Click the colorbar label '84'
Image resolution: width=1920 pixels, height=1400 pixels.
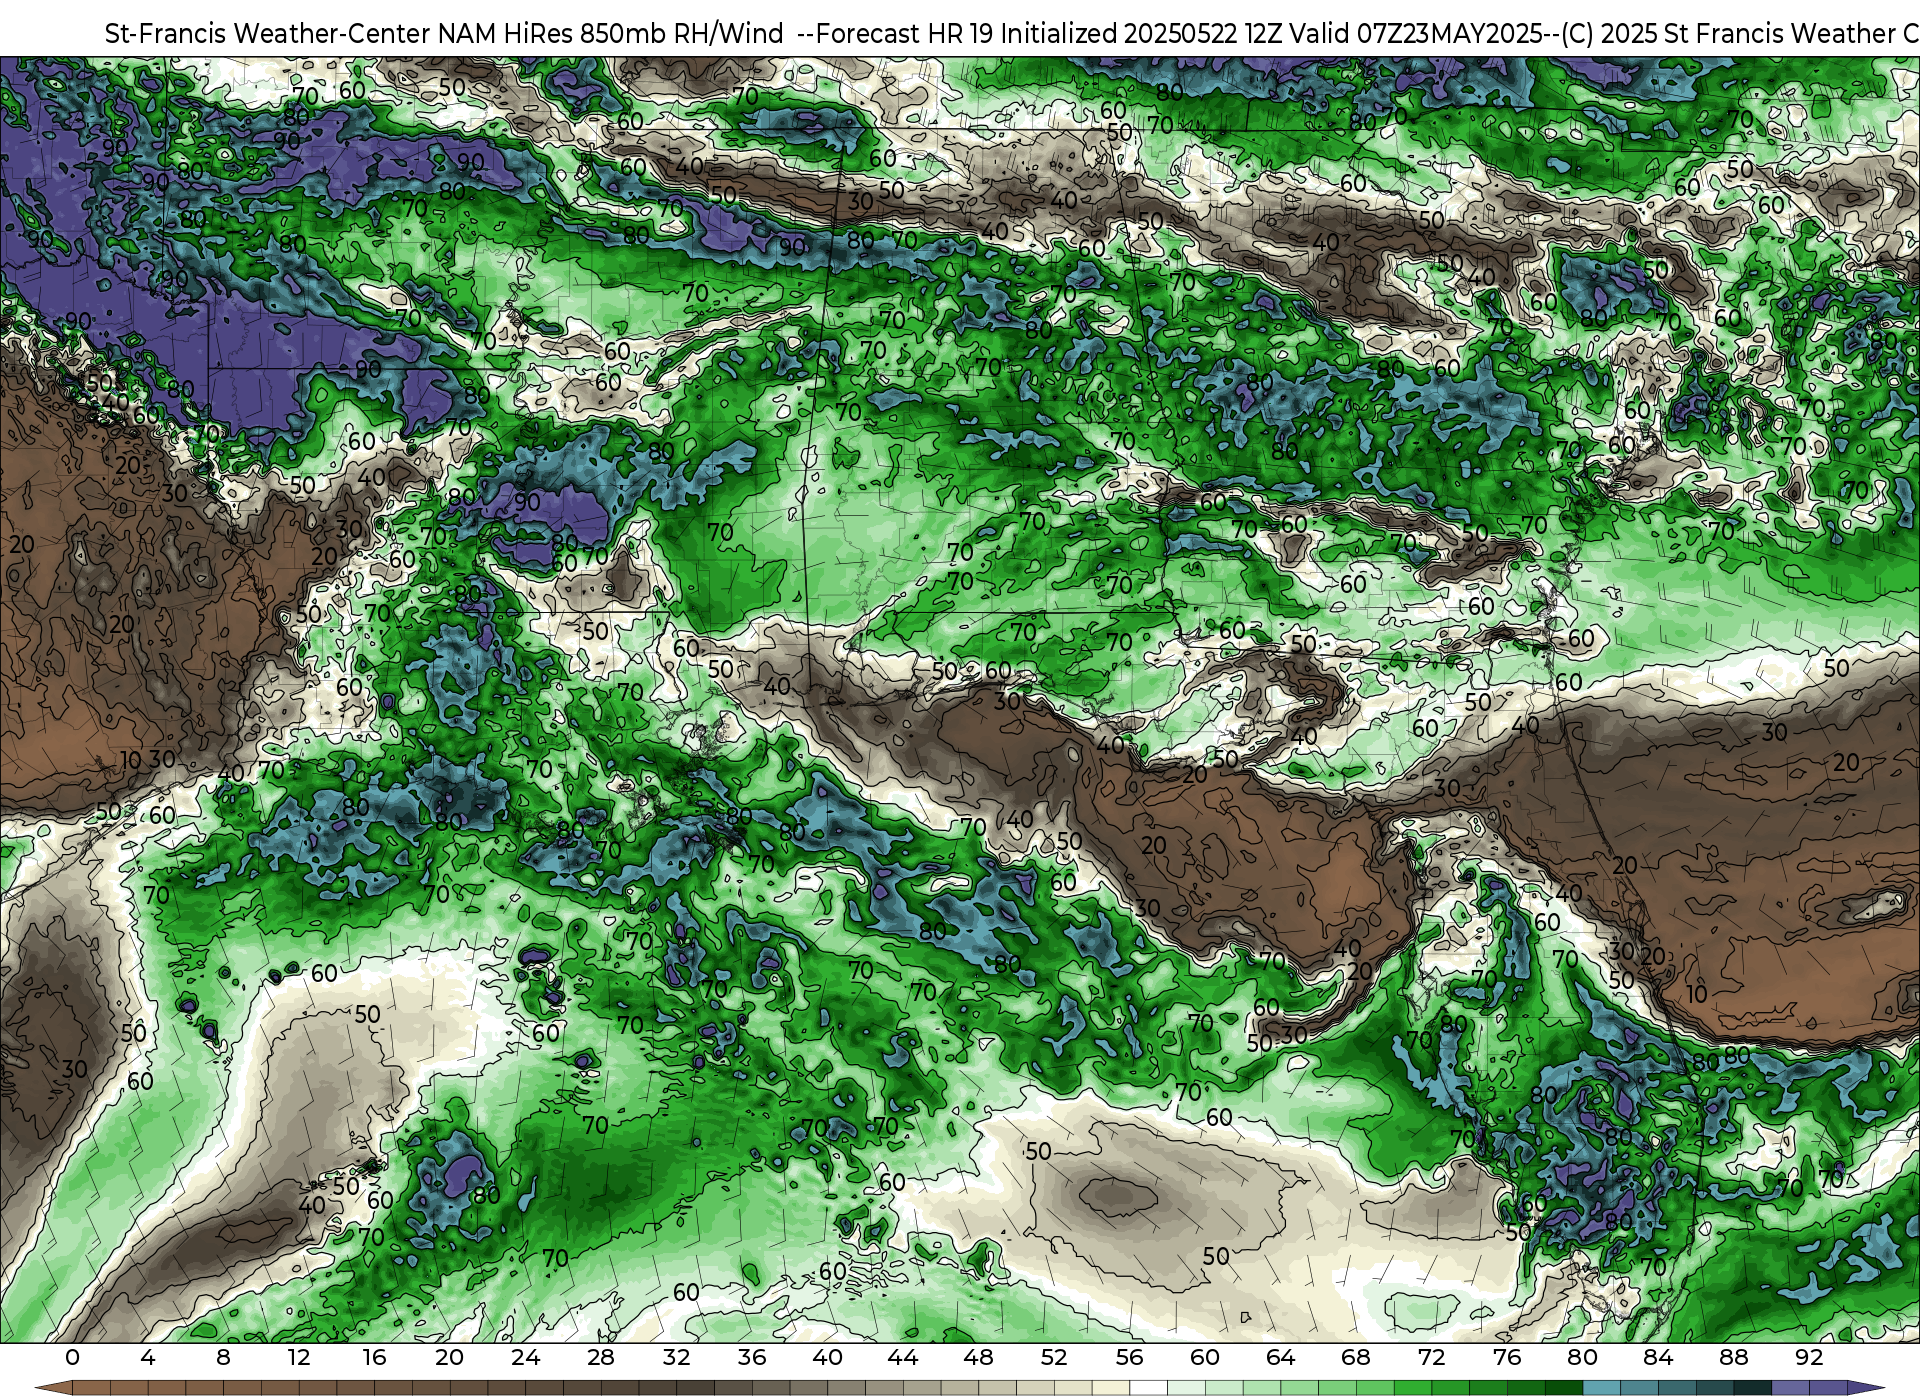click(x=1658, y=1357)
